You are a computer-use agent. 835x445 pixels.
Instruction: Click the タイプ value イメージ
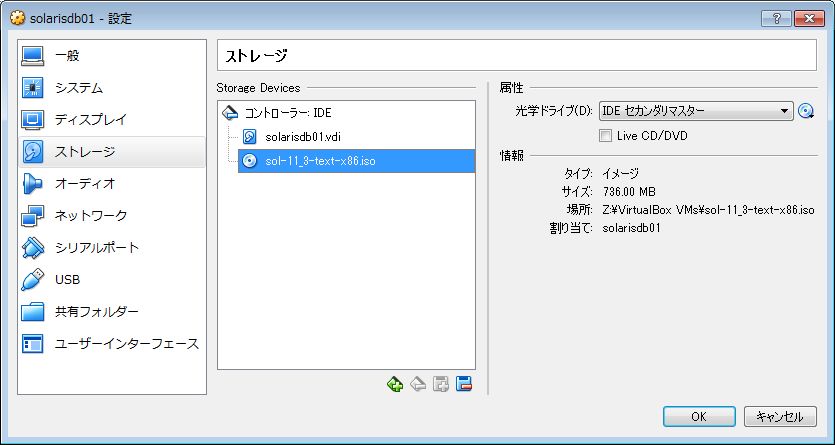[x=620, y=173]
